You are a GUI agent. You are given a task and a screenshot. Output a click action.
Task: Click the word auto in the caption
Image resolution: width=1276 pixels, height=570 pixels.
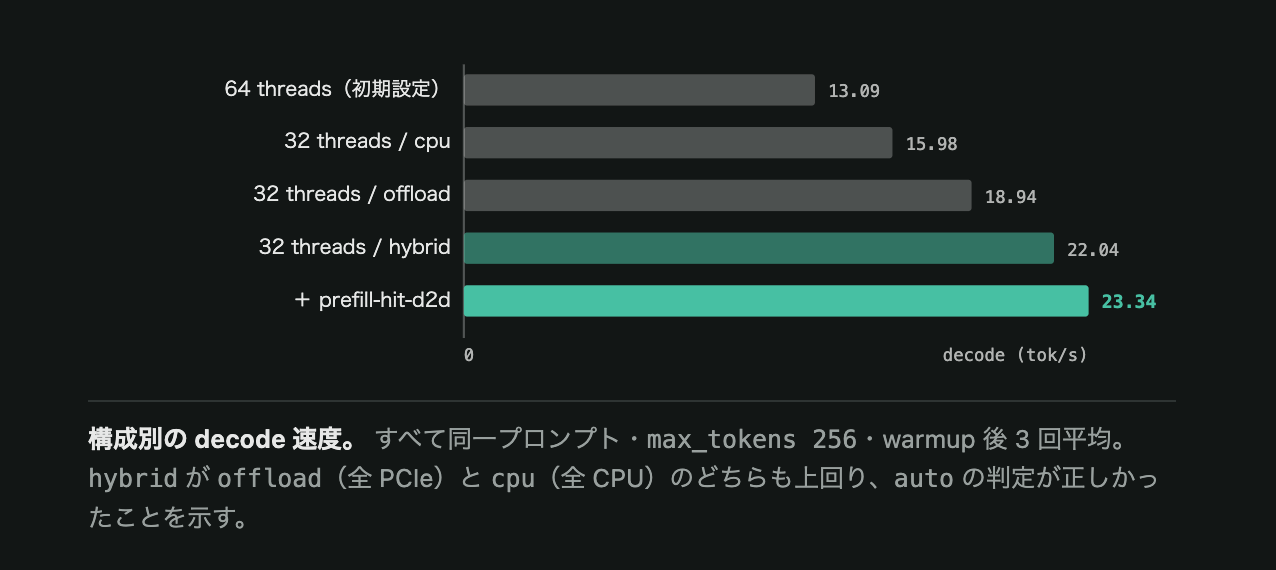click(x=923, y=479)
